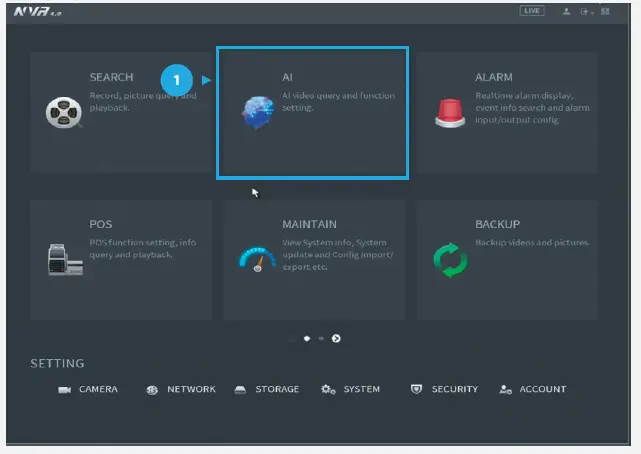This screenshot has width=641, height=454.
Task: Open the POS tile title
Action: pyautogui.click(x=101, y=224)
